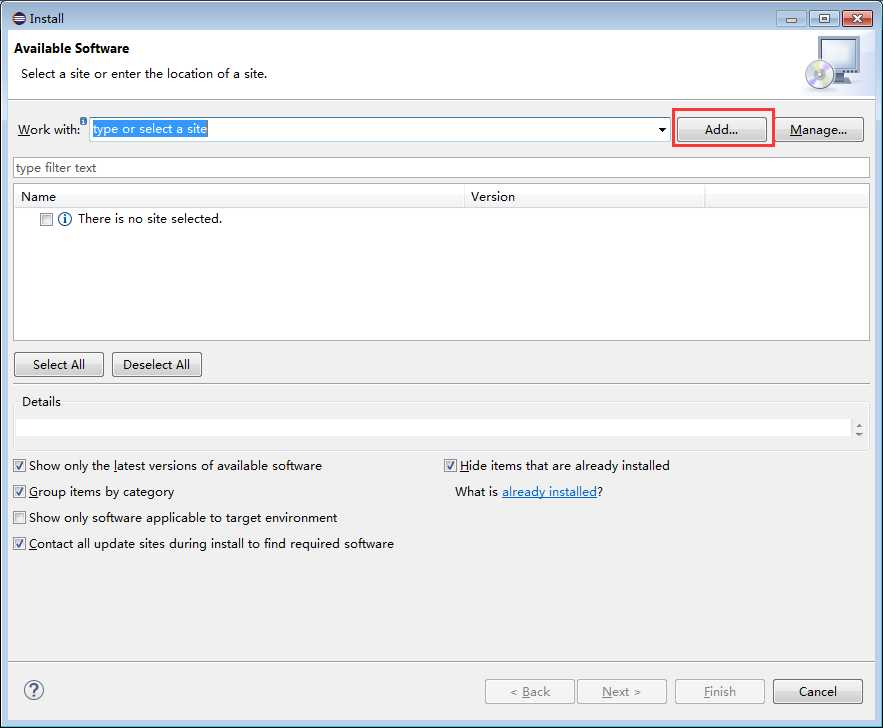This screenshot has height=728, width=883.
Task: Enable 'Show only software applicable to target environment'
Action: coord(20,517)
